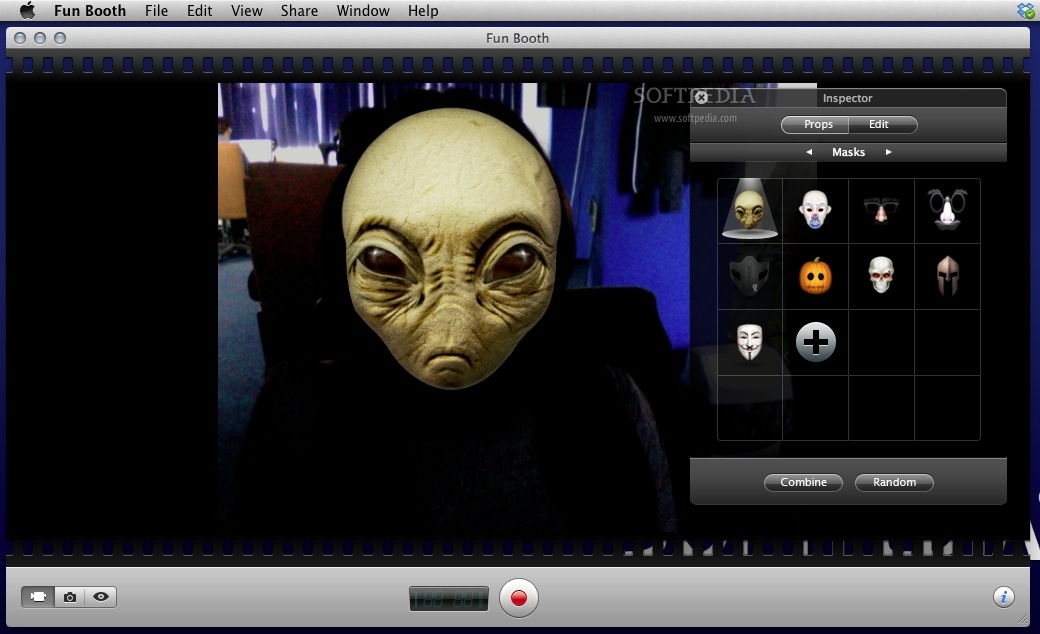Select the Spartan helmet mask

947,276
